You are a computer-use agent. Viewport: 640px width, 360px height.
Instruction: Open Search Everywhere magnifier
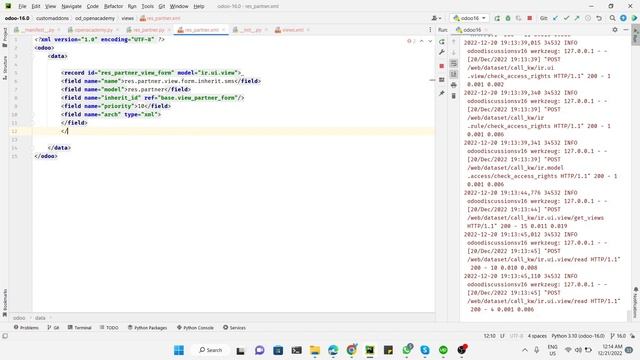612,18
